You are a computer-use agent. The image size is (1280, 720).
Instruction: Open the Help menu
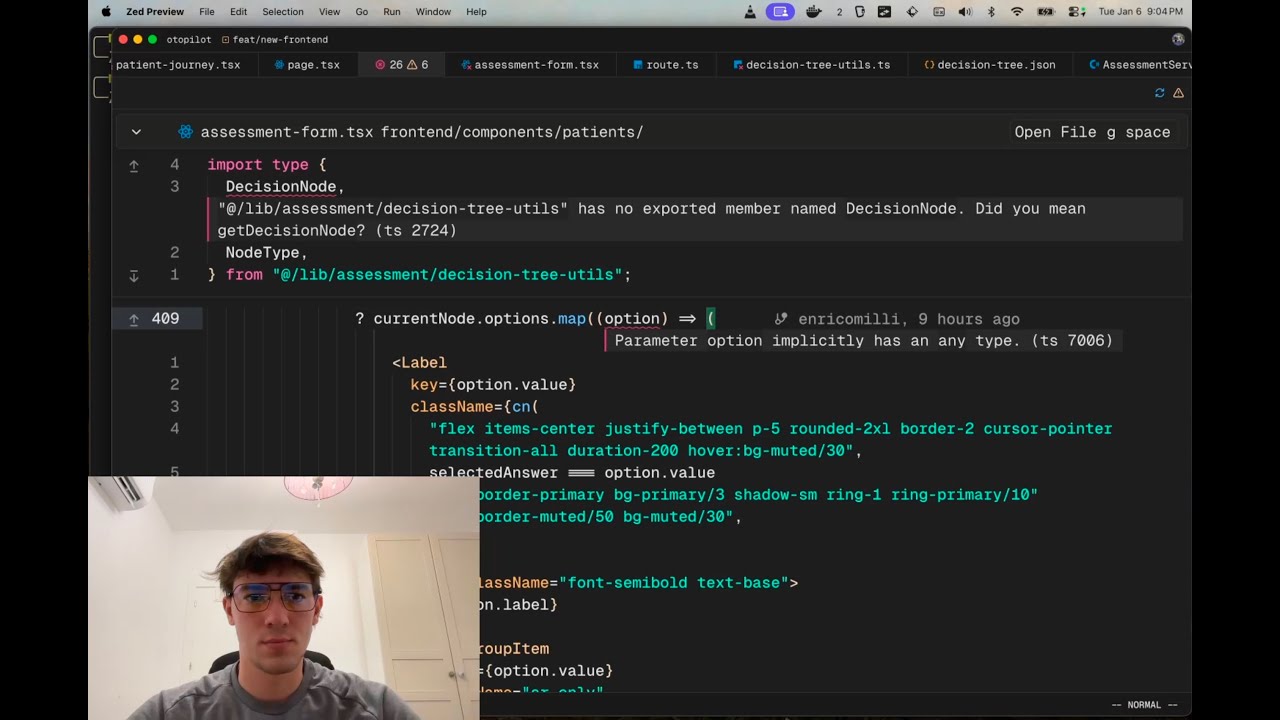tap(477, 12)
